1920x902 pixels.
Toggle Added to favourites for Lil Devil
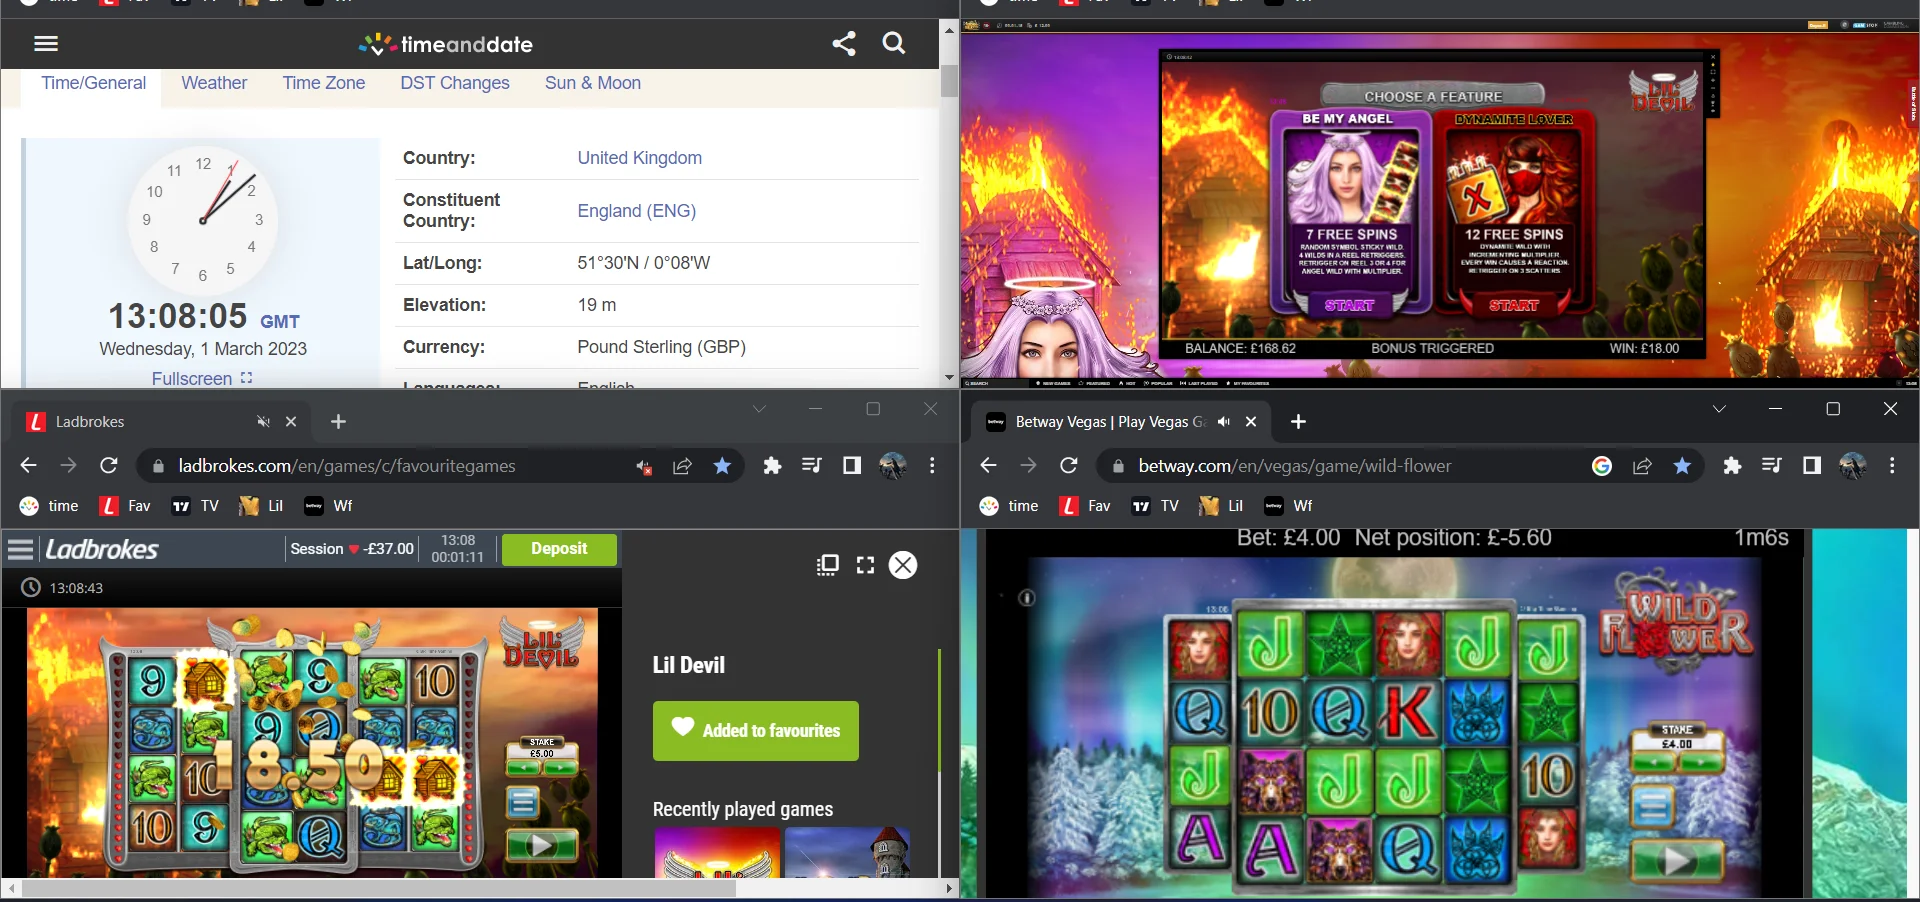point(756,731)
